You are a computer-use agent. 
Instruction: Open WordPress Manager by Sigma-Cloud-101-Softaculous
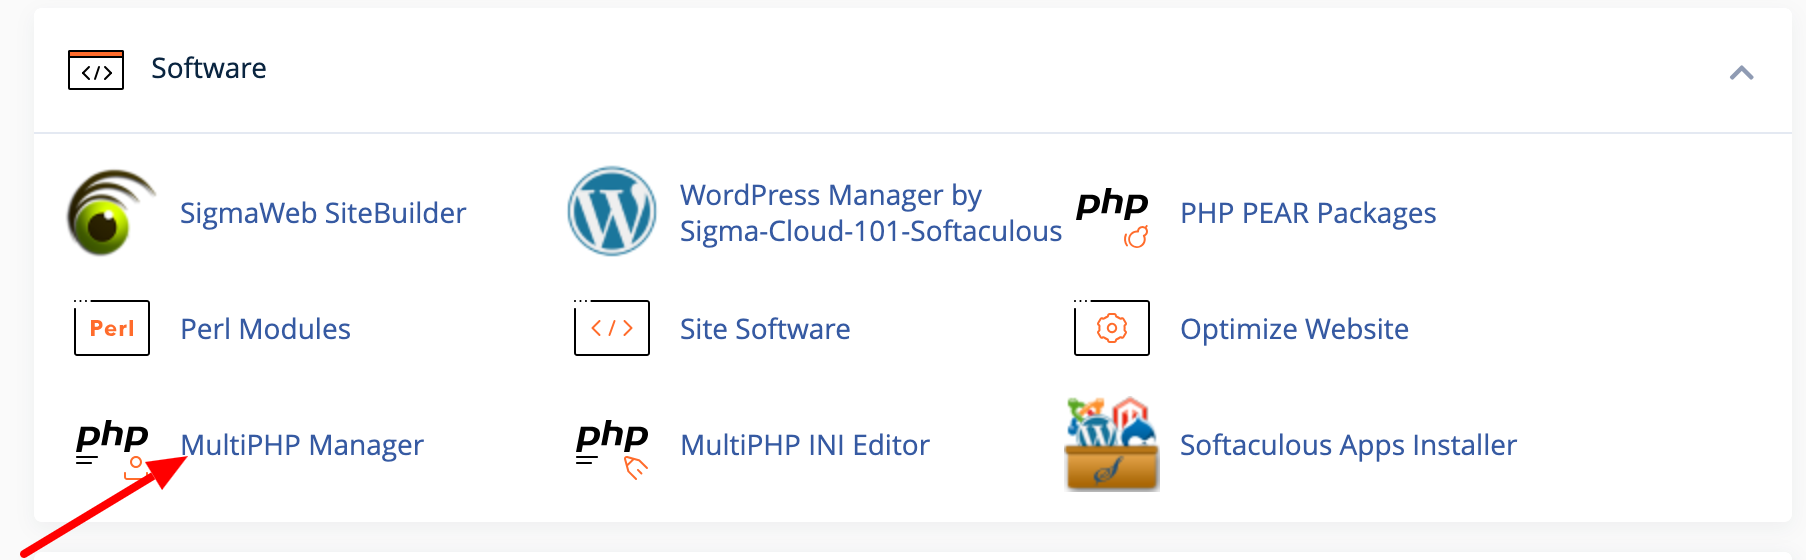pyautogui.click(x=871, y=213)
